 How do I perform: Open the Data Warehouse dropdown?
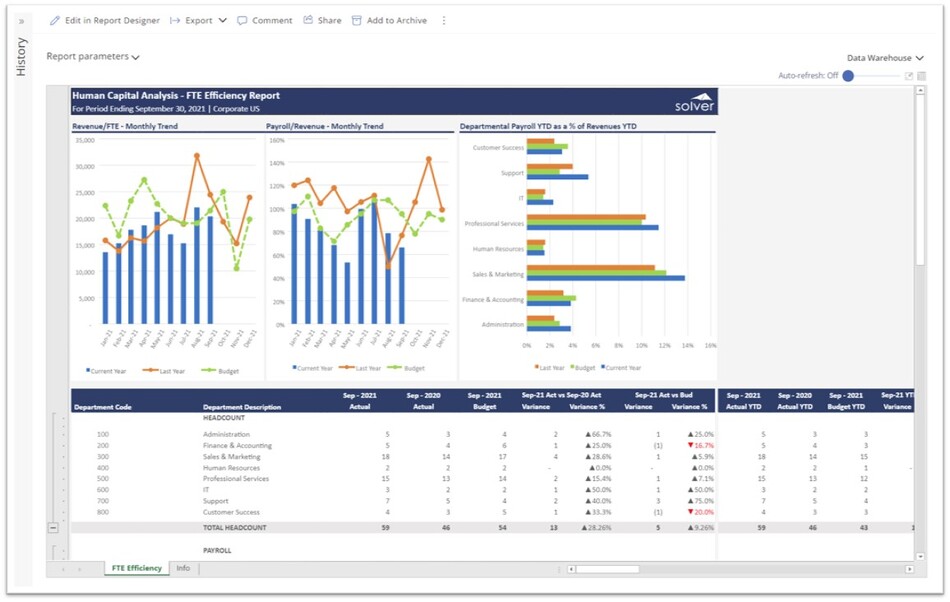click(884, 58)
